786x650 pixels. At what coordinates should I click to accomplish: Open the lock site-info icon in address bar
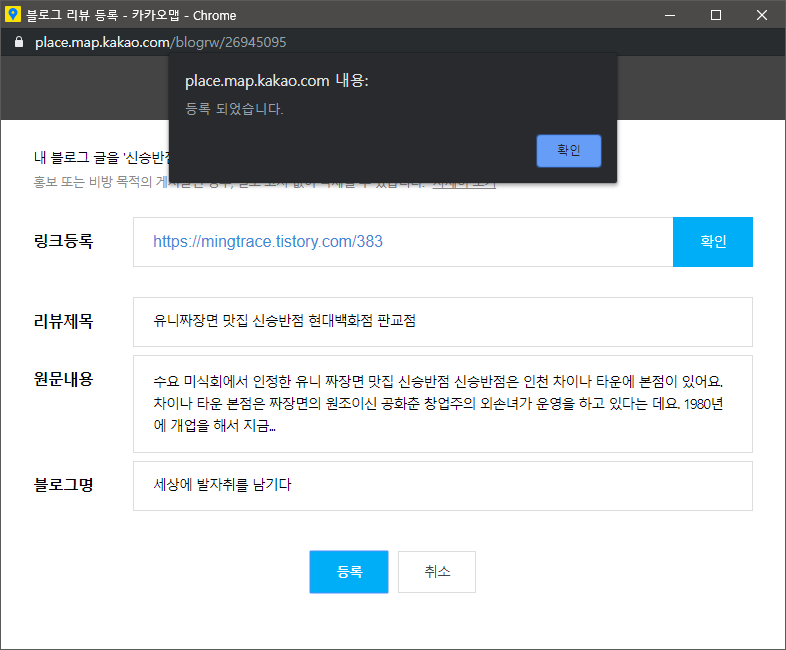19,42
